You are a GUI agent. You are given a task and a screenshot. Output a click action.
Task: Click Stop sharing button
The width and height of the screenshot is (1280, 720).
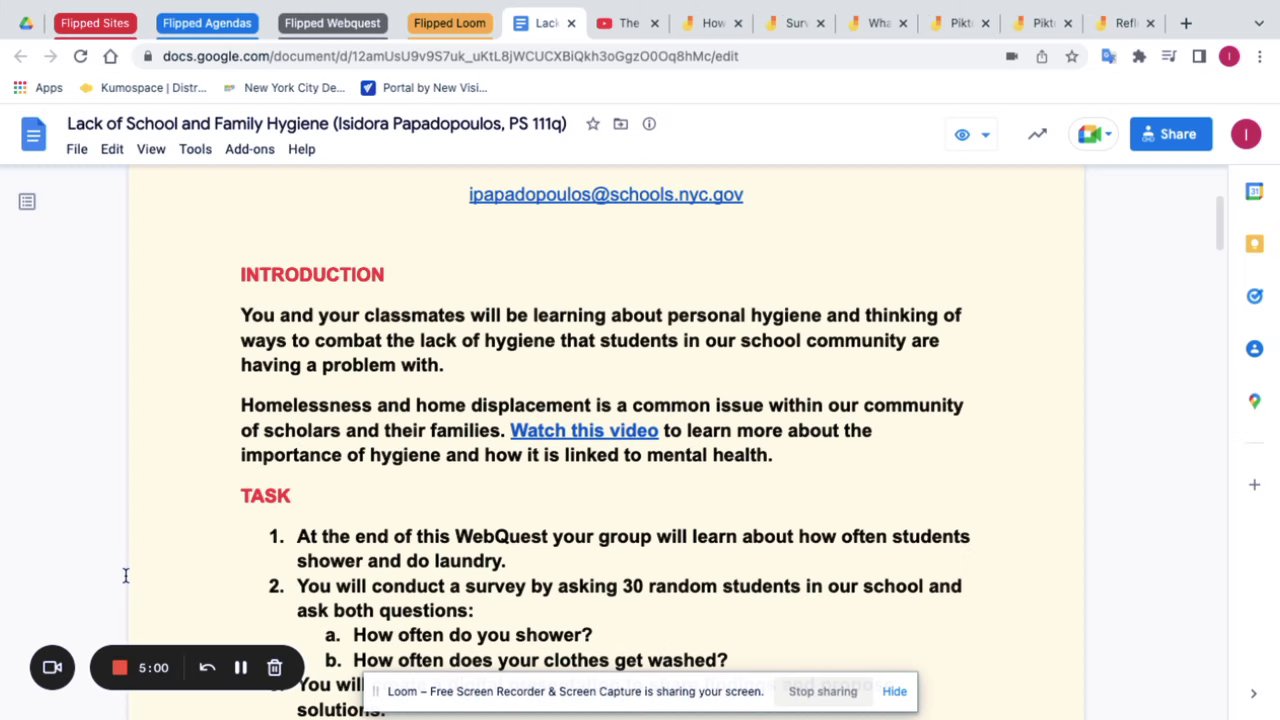click(823, 692)
